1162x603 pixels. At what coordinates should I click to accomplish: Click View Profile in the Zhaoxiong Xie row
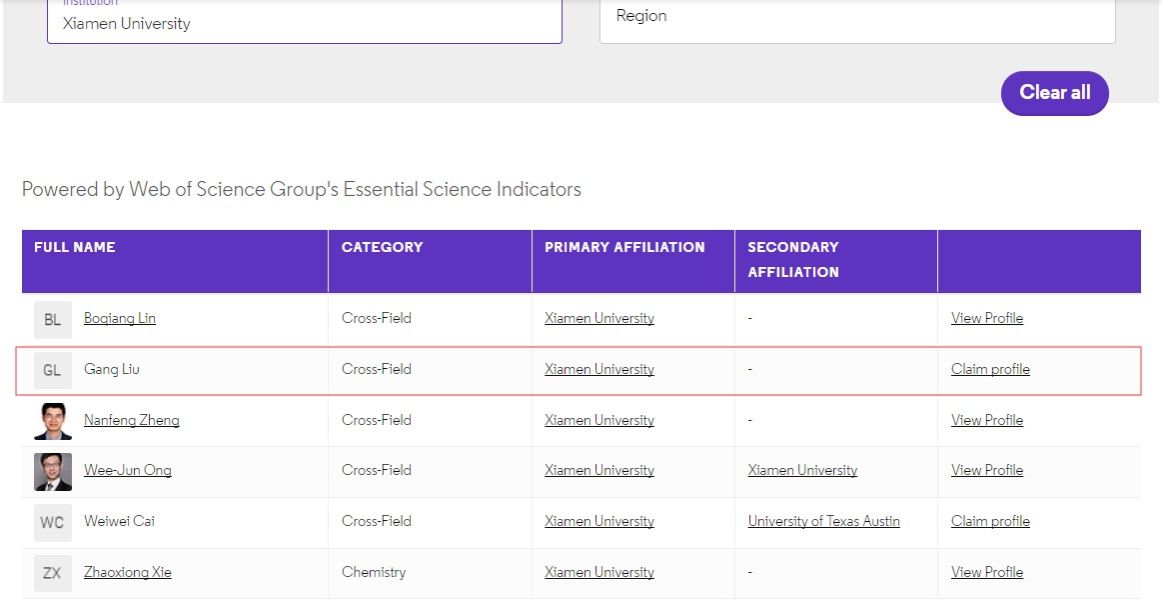pos(987,573)
